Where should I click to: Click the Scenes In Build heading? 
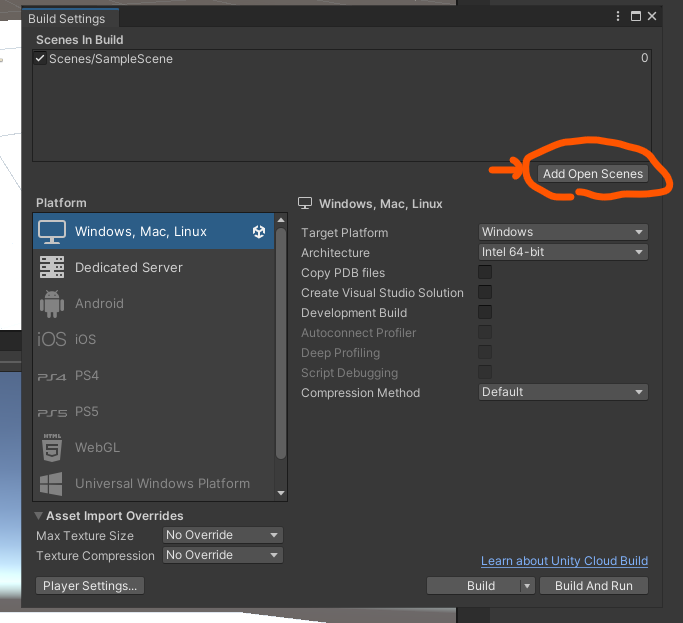(80, 40)
